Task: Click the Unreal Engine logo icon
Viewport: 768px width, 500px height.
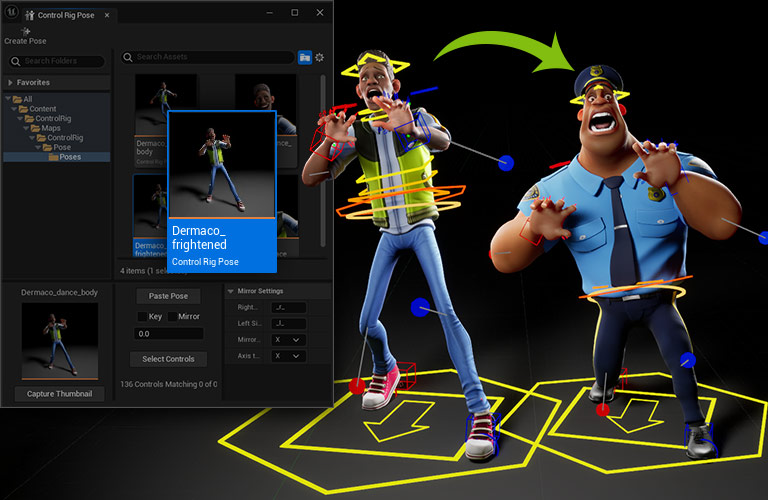Action: [x=11, y=13]
